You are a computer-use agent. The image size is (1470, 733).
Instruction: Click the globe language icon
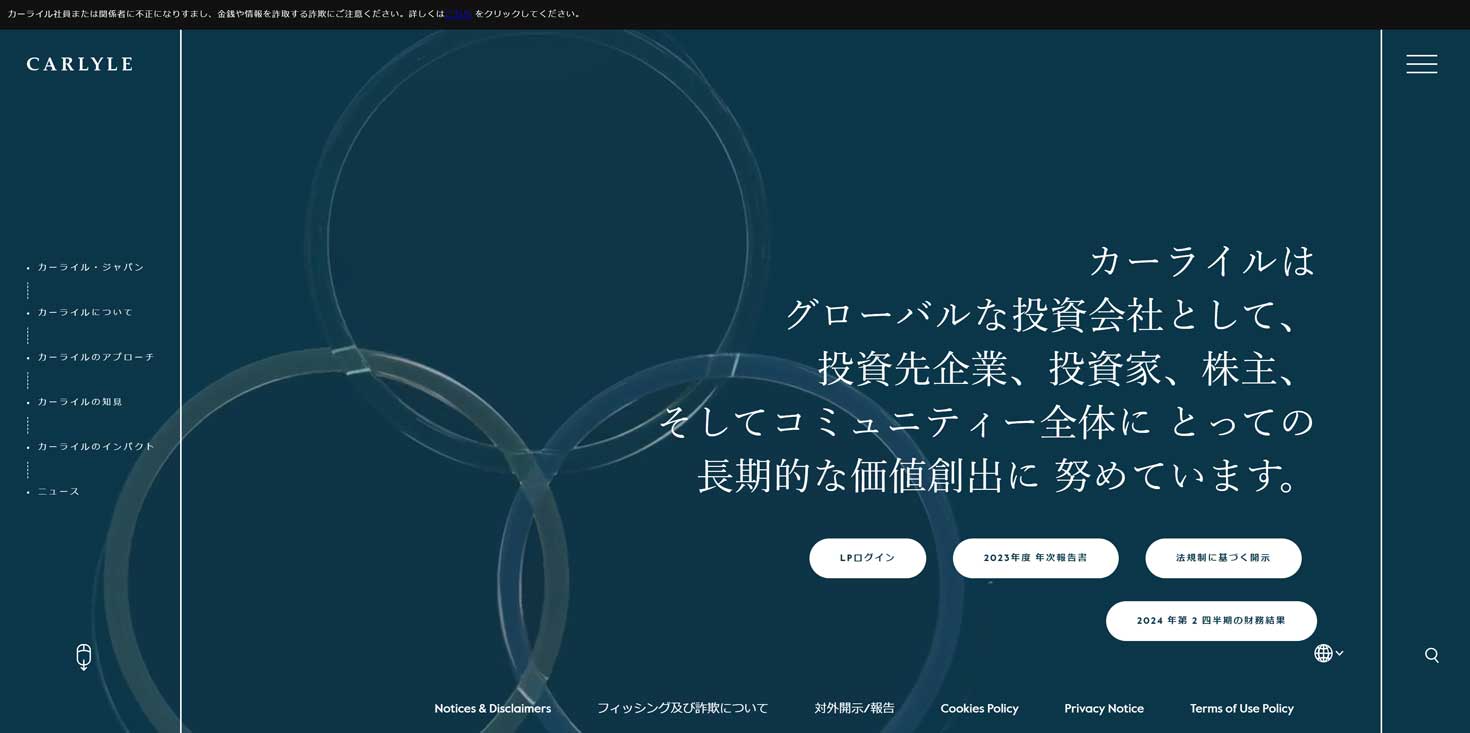coord(1323,652)
